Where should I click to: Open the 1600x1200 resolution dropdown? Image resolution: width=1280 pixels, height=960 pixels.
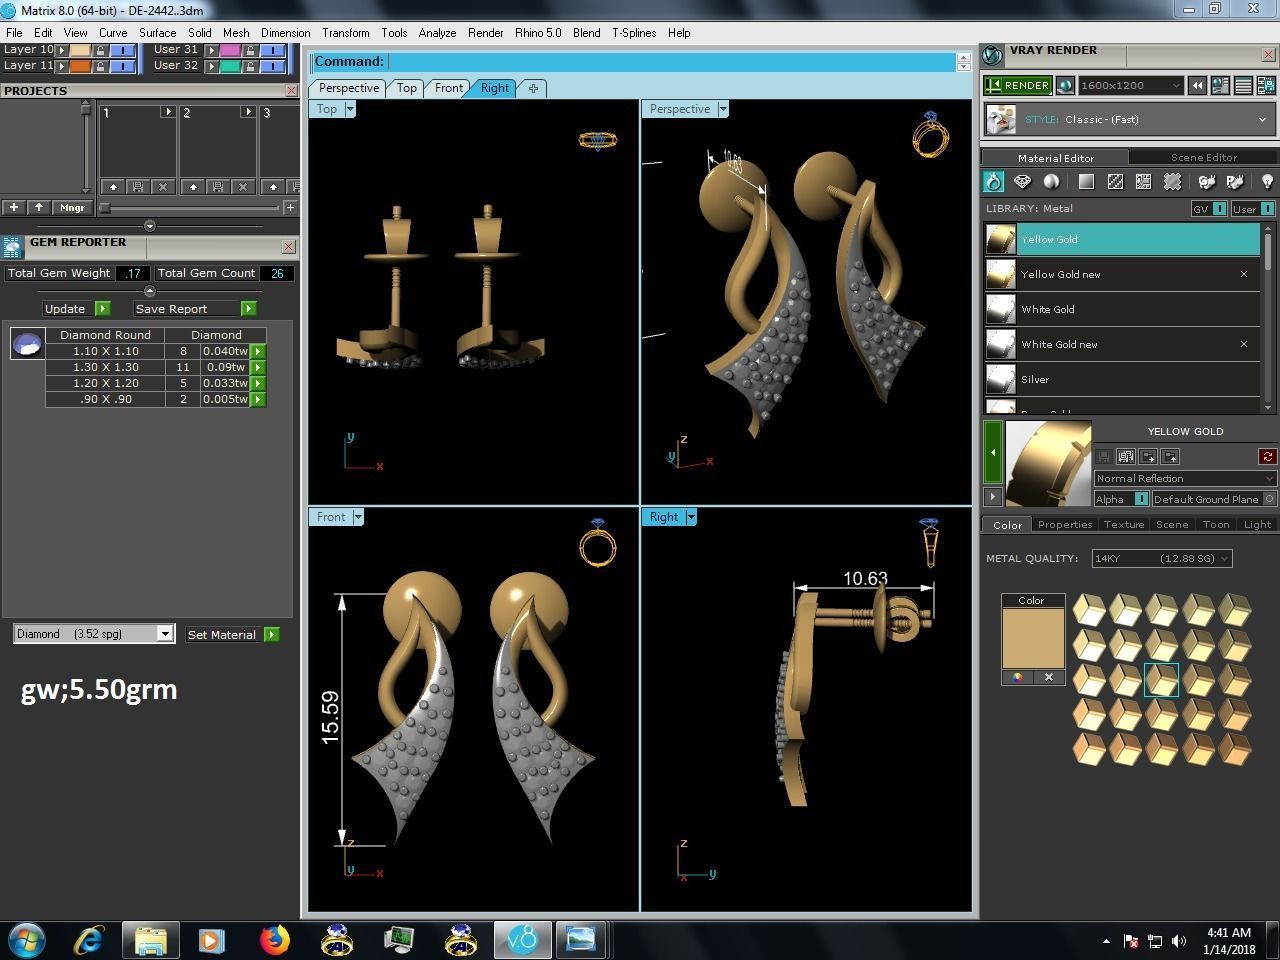[x=1130, y=86]
